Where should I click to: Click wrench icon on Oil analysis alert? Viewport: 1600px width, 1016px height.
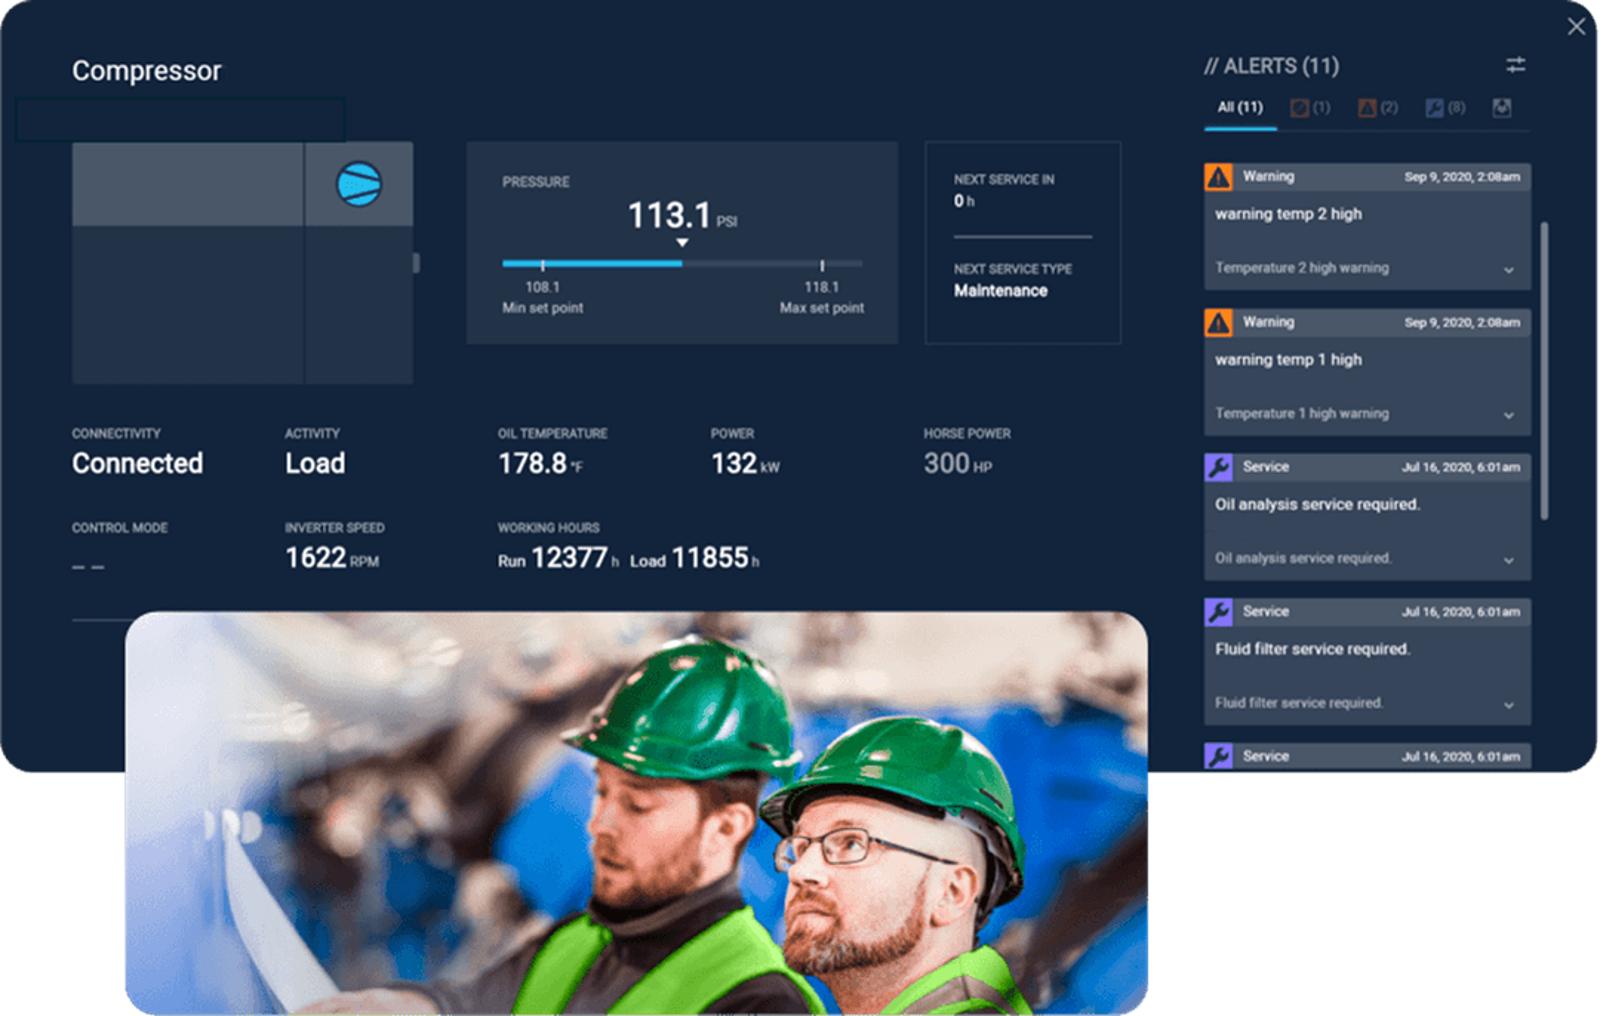coord(1218,467)
